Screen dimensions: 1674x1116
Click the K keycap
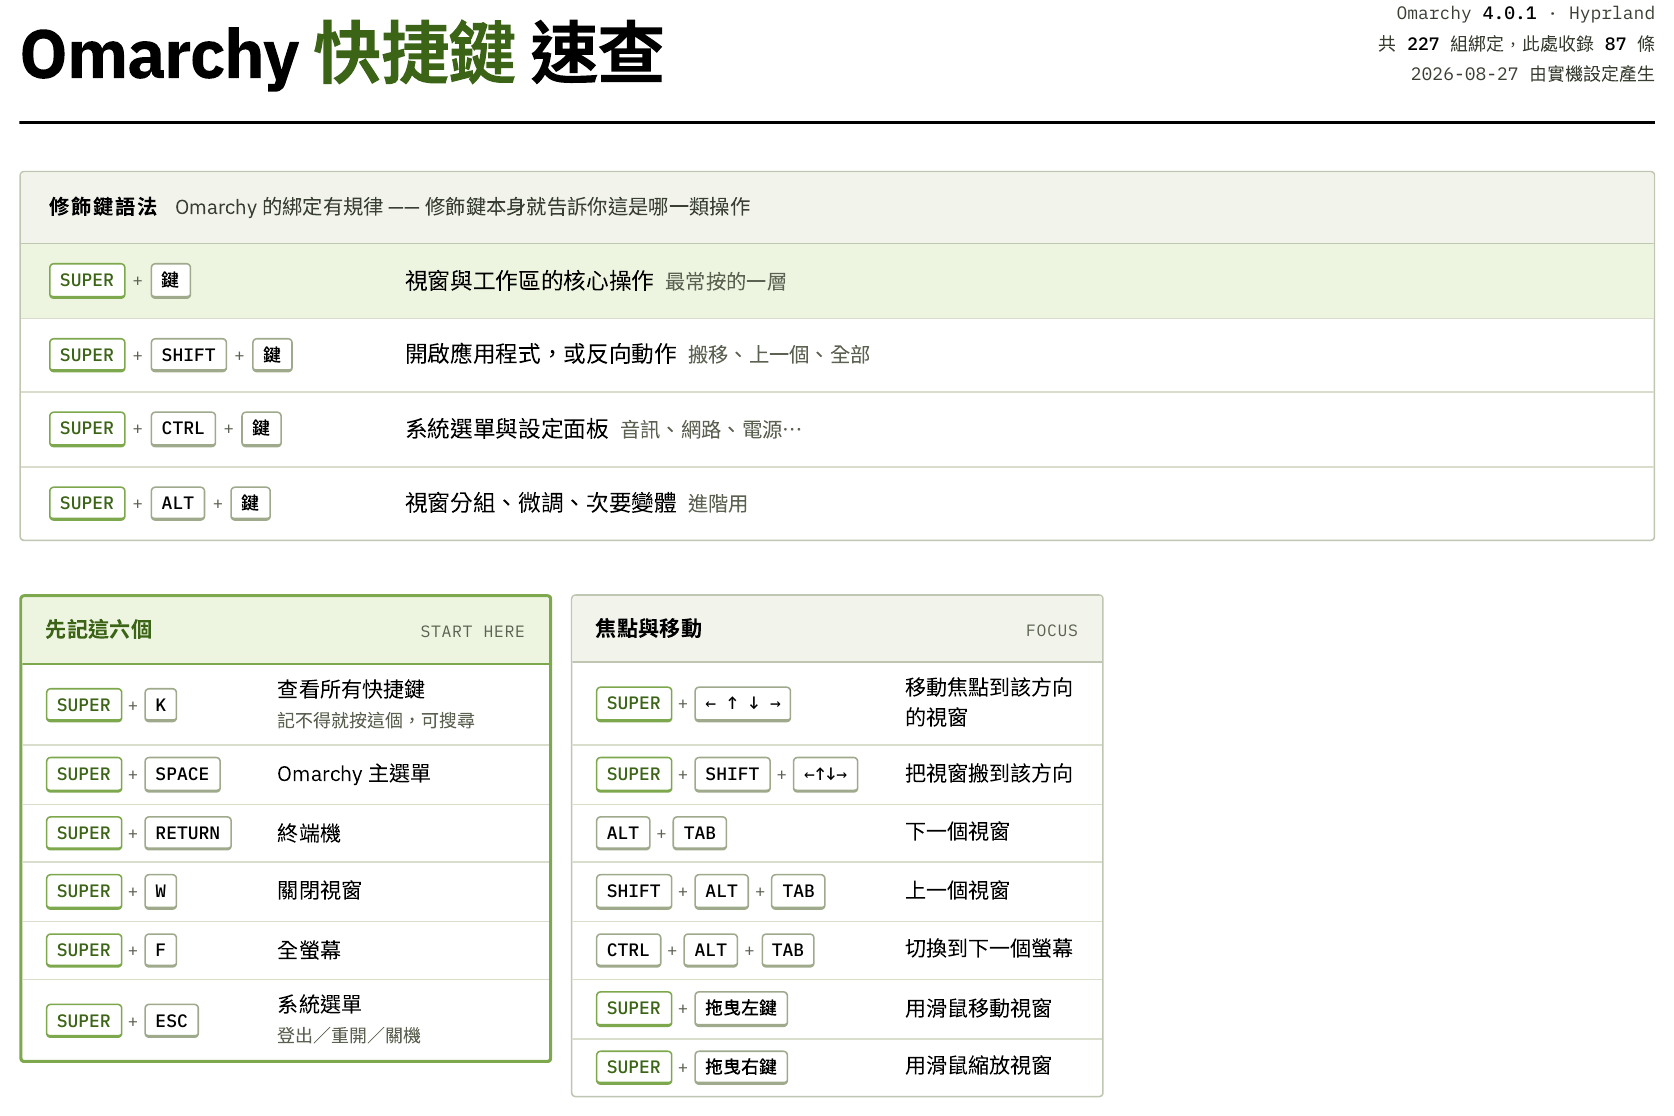pyautogui.click(x=161, y=705)
